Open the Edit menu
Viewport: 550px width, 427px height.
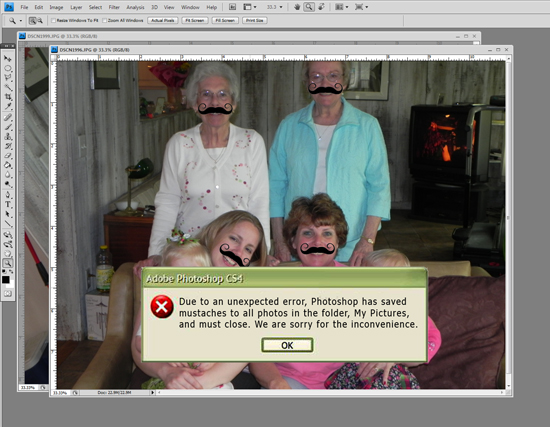click(x=39, y=7)
